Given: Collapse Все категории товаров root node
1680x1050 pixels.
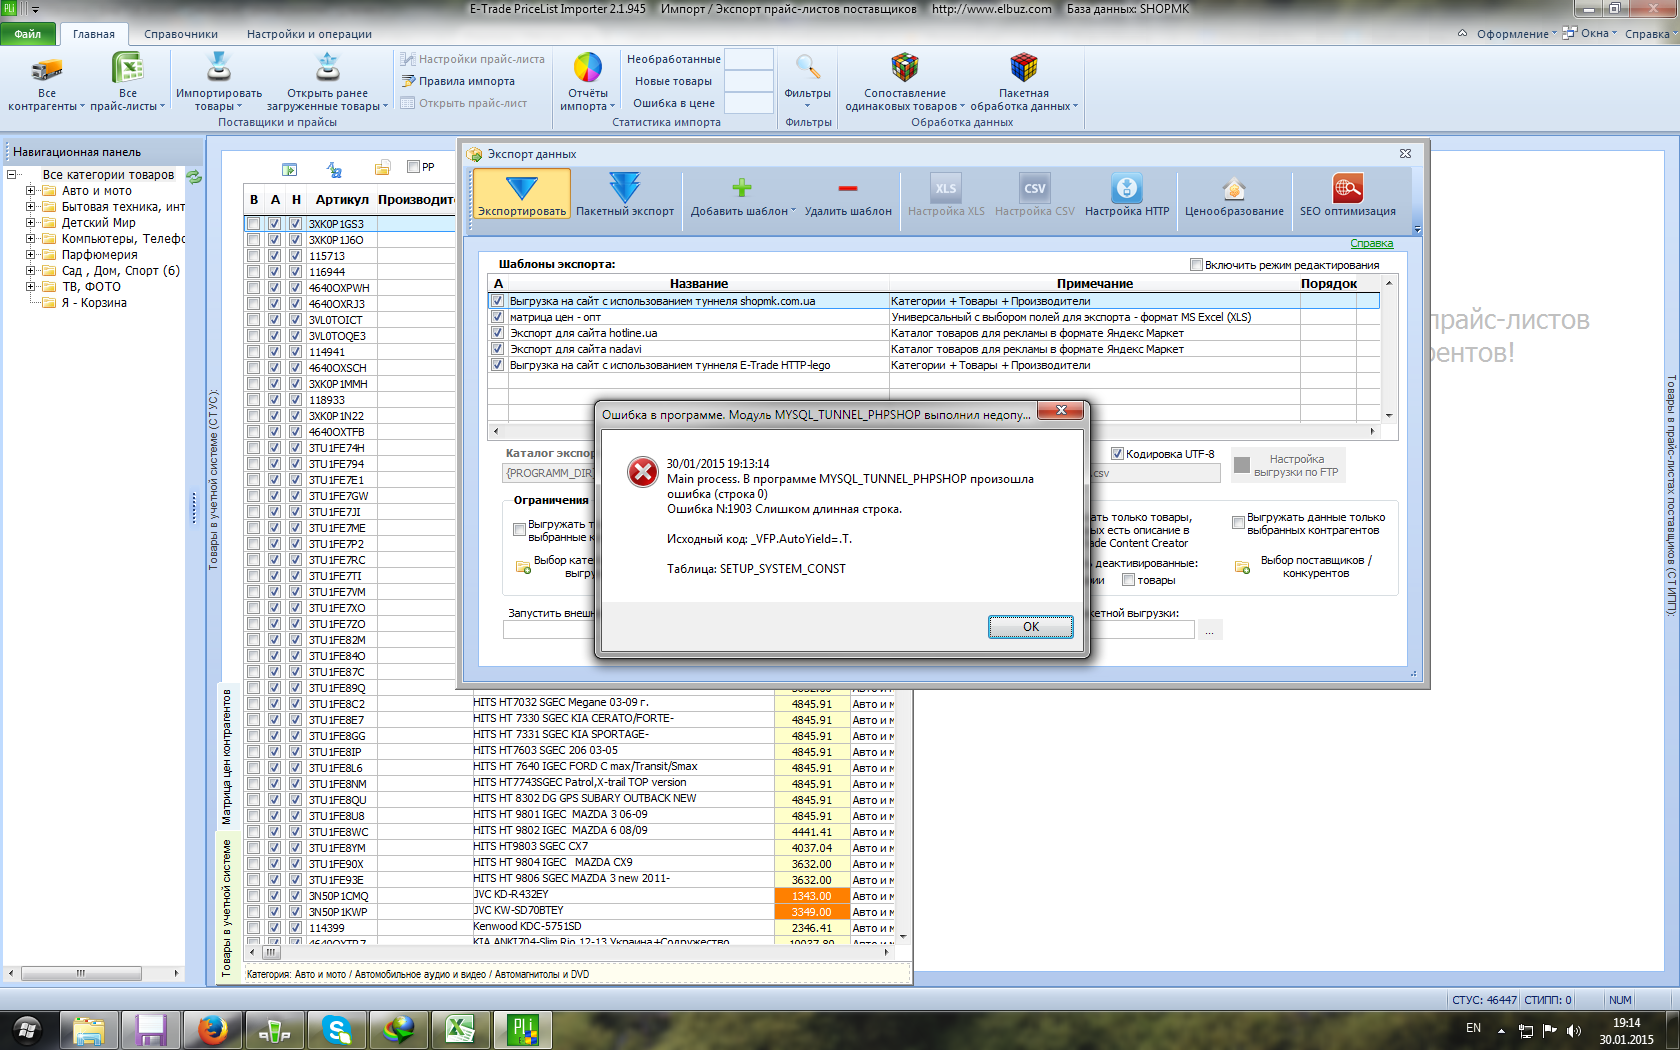Looking at the screenshot, I should [12, 175].
